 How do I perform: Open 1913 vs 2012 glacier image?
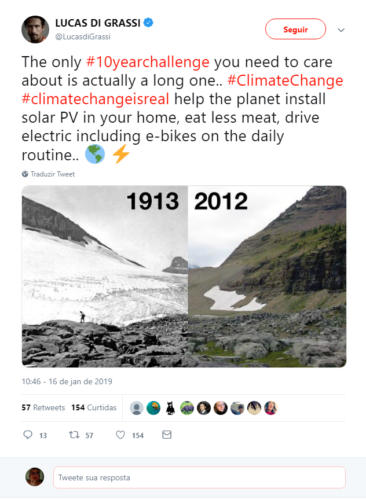tap(184, 277)
